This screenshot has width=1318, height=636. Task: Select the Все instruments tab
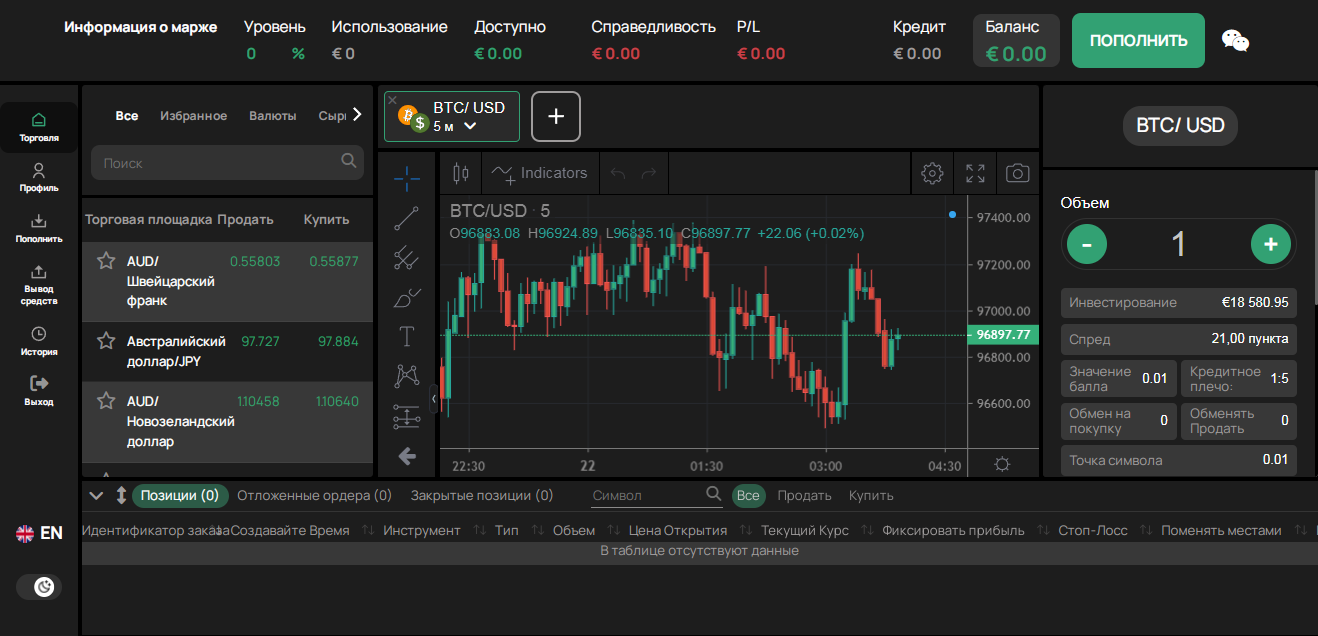(x=127, y=116)
